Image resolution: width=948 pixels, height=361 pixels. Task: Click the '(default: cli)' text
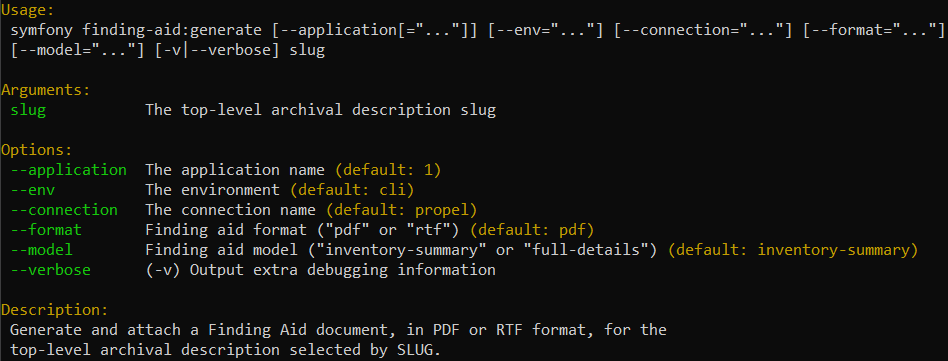pos(351,190)
